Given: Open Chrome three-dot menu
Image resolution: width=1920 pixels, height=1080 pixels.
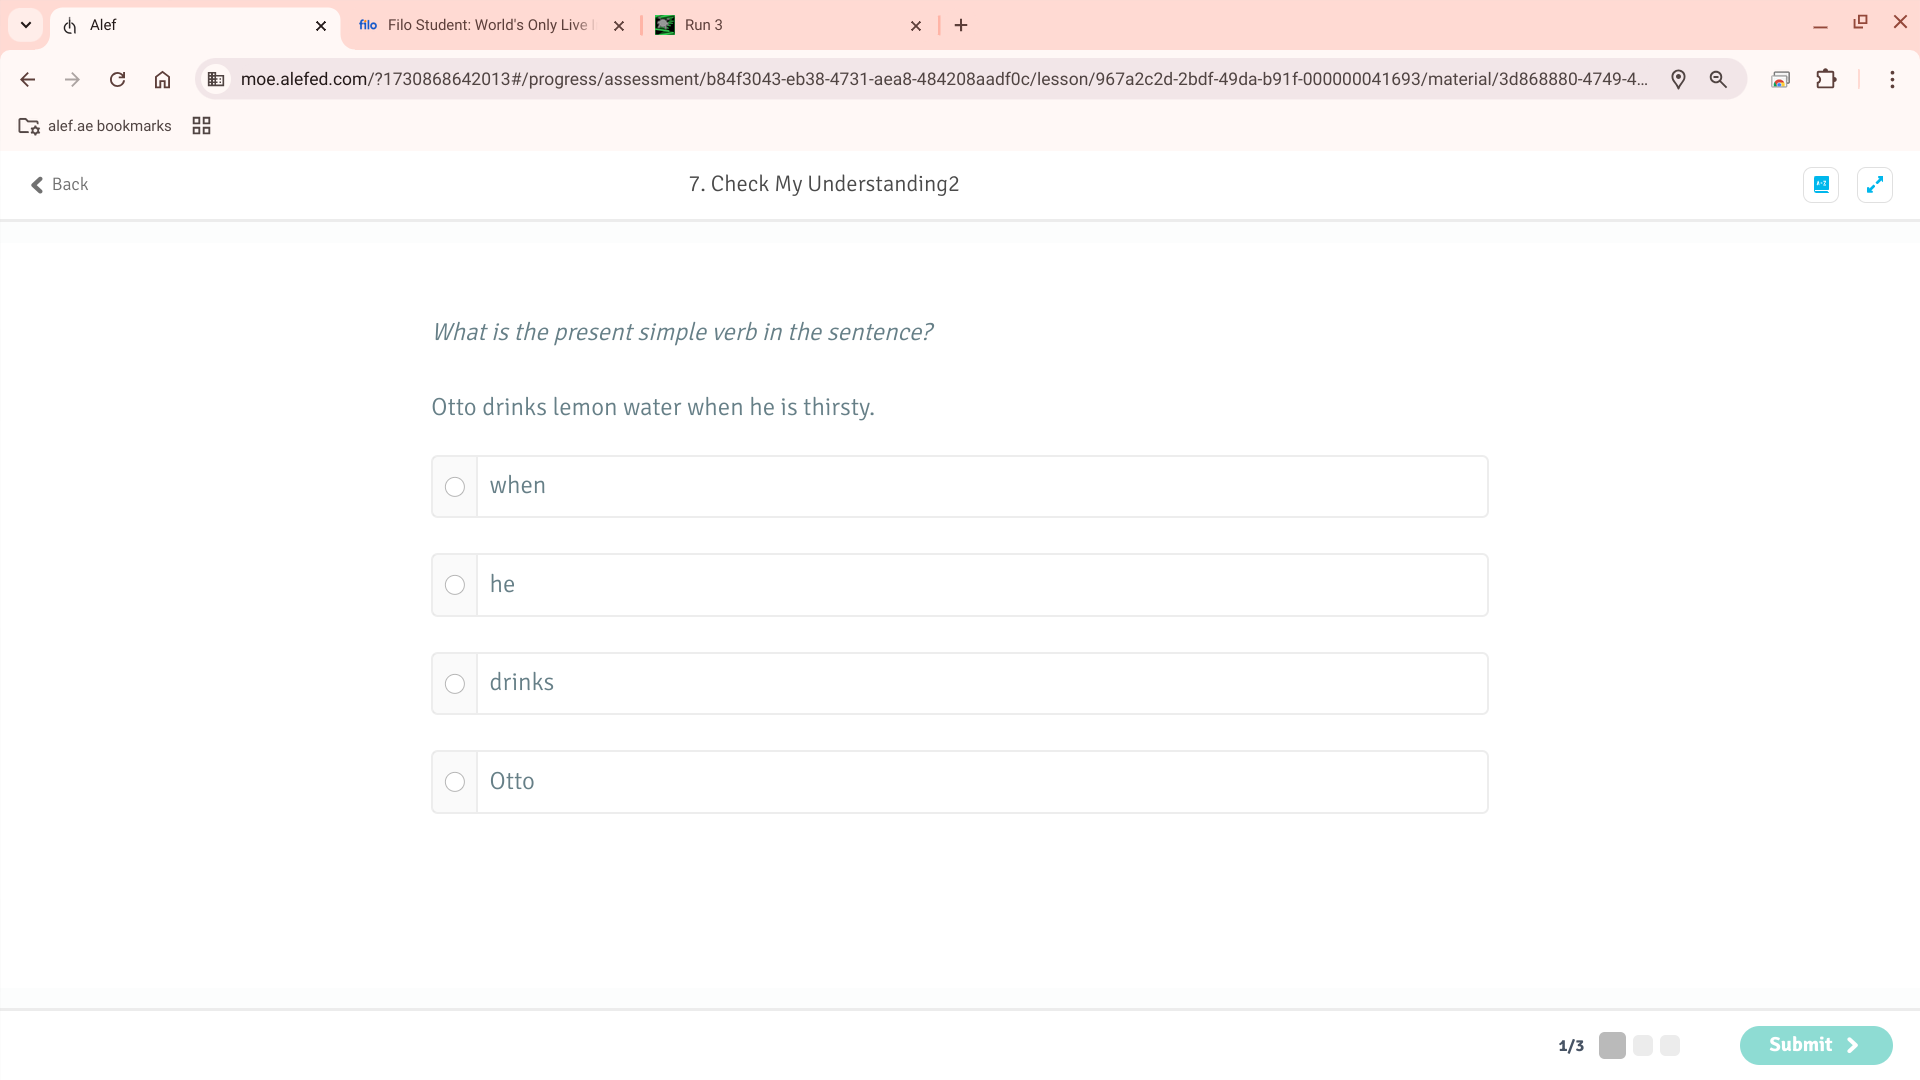Looking at the screenshot, I should (x=1892, y=79).
